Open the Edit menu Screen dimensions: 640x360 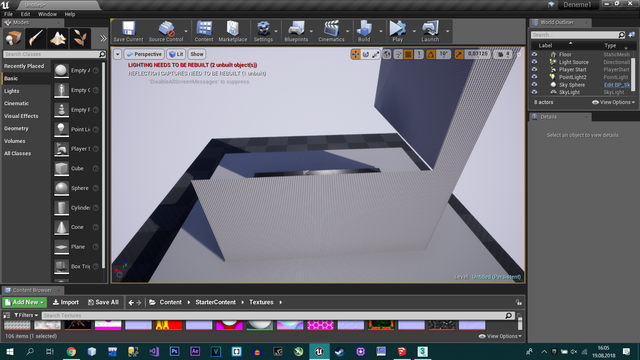[25, 14]
